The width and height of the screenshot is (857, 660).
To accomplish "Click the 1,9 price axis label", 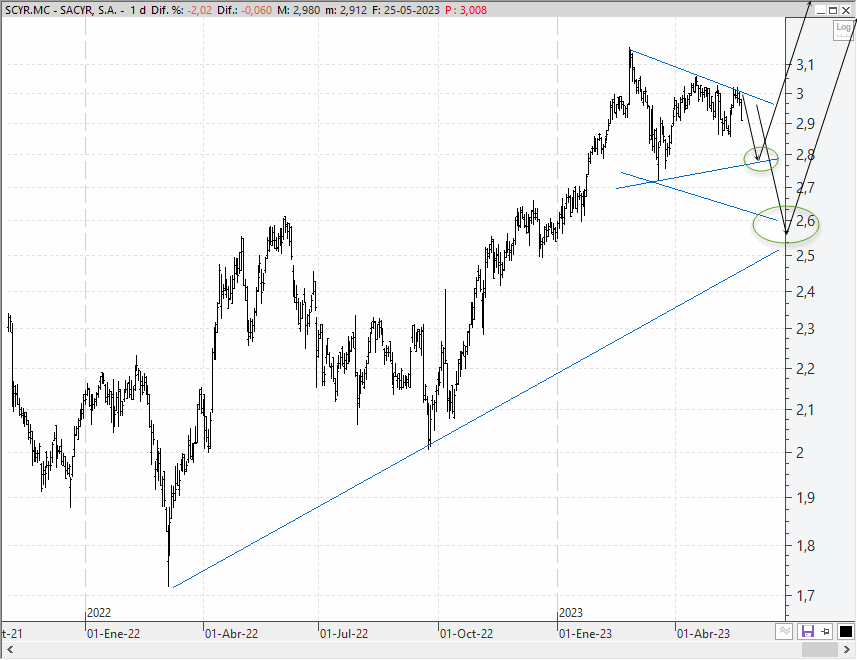I will click(x=805, y=497).
